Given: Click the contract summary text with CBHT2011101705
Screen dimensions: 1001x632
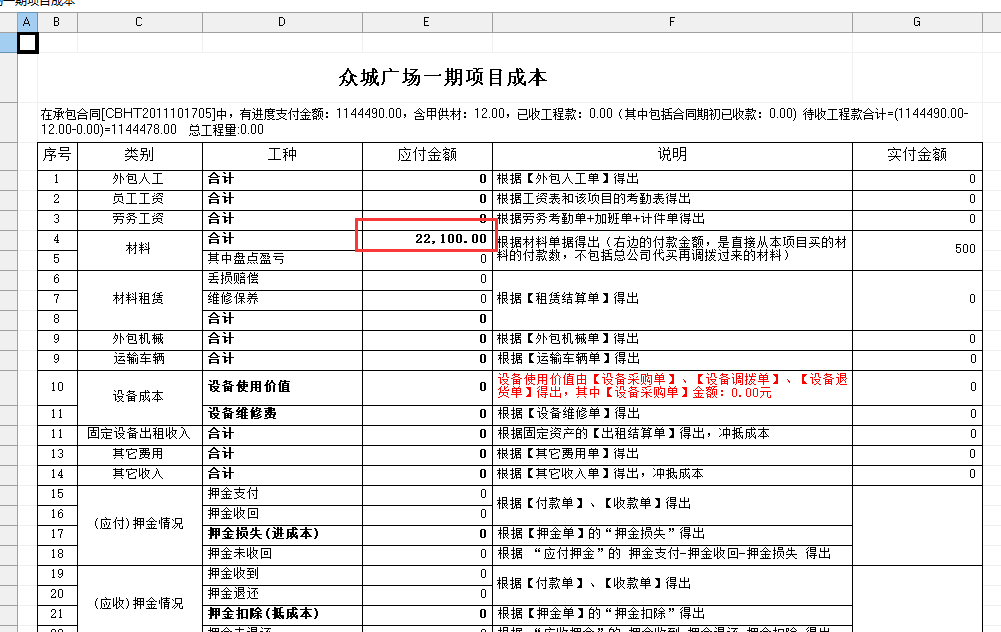Looking at the screenshot, I should point(500,121).
